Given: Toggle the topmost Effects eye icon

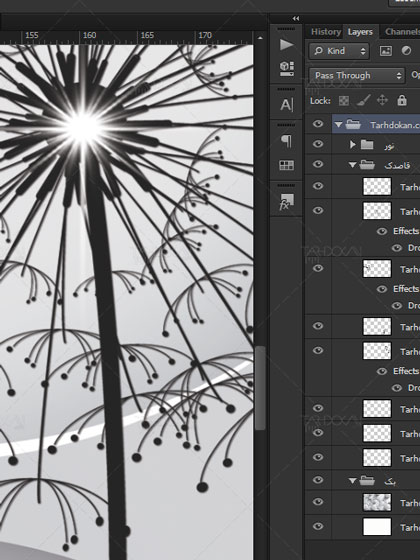Looking at the screenshot, I should [382, 231].
